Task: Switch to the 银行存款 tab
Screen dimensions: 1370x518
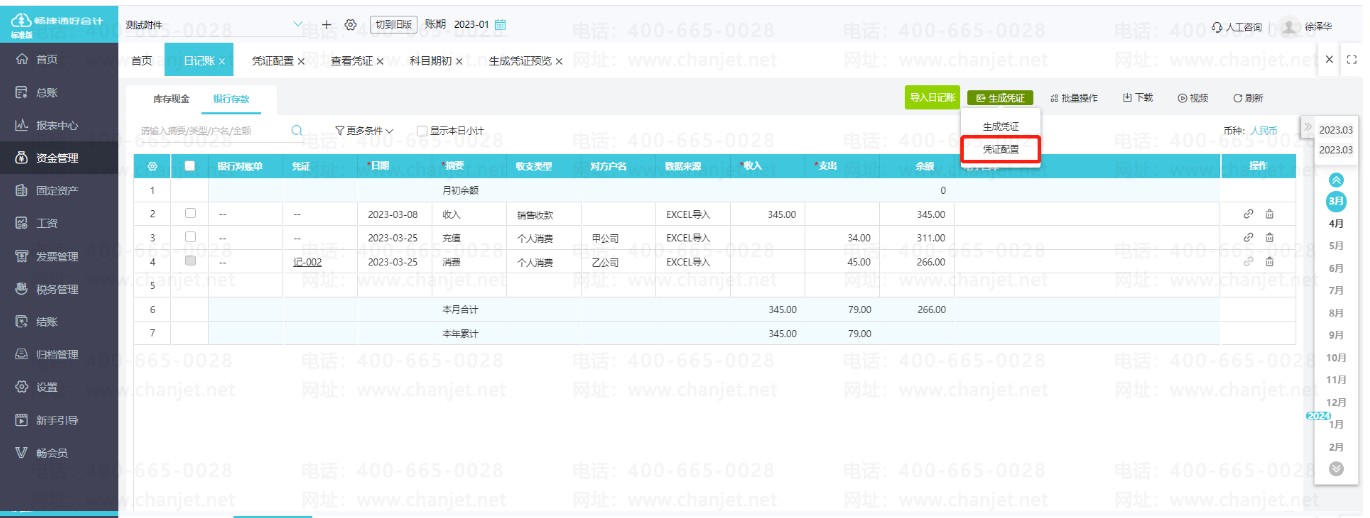Action: pos(231,99)
